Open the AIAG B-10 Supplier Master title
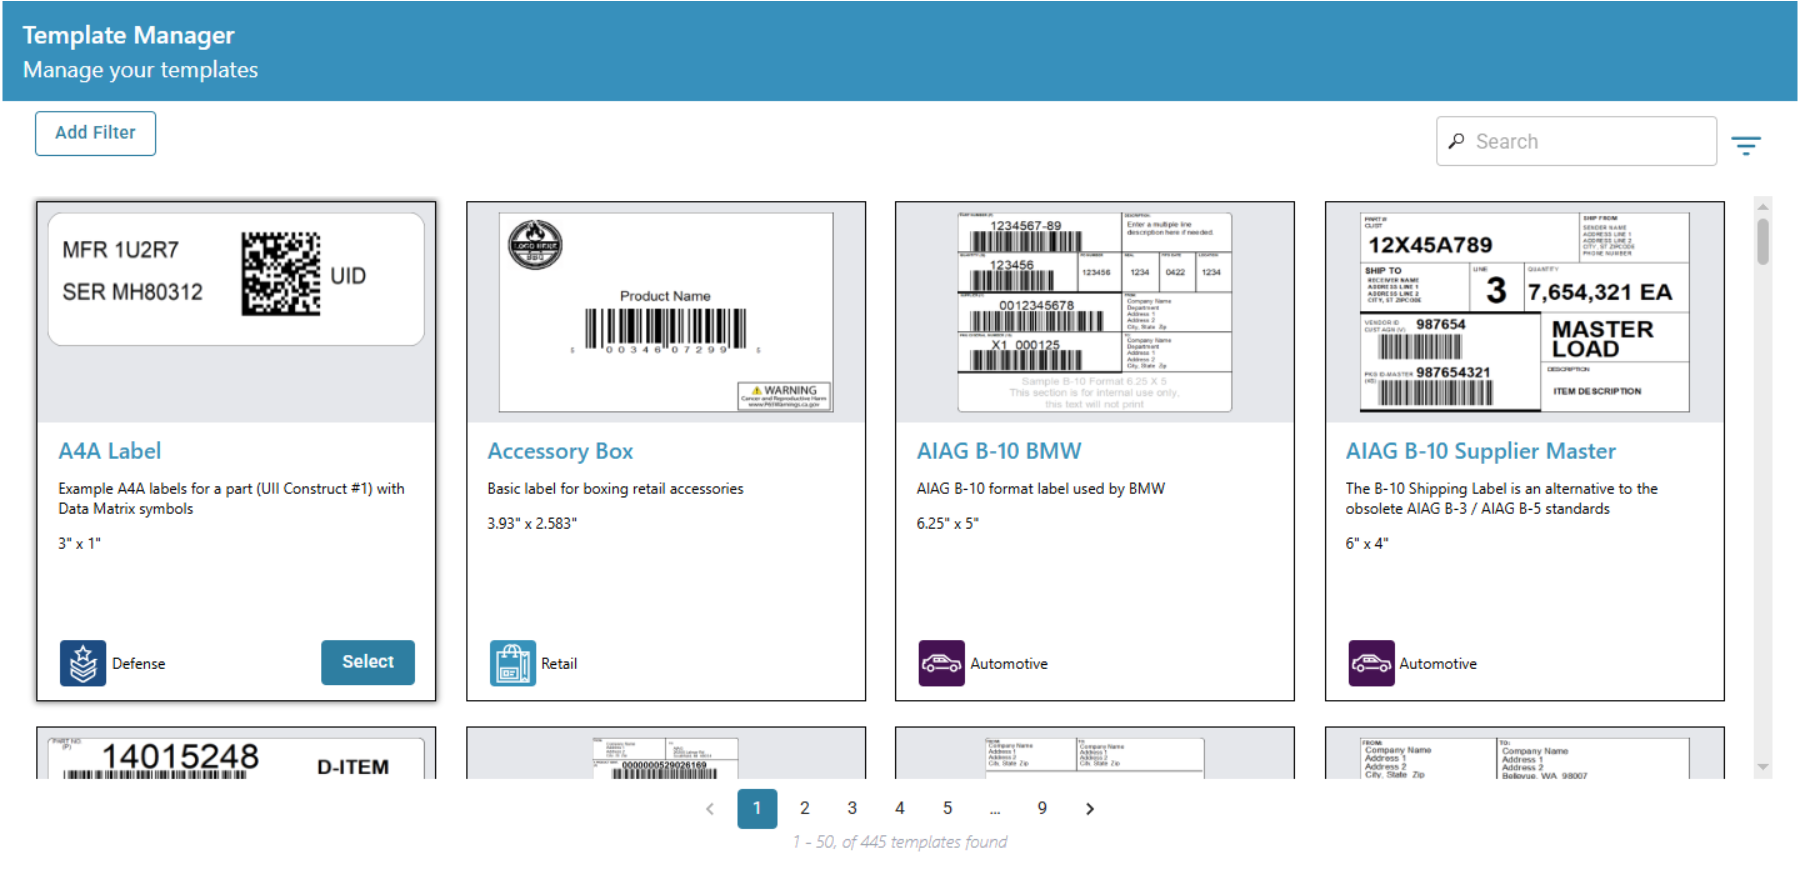1800x878 pixels. [1480, 451]
